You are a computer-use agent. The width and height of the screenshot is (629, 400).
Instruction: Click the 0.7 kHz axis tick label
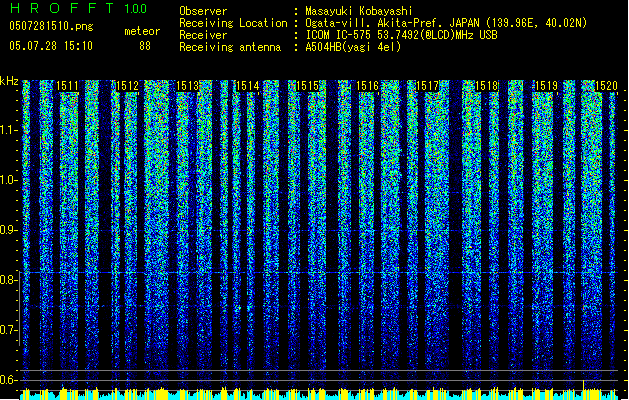tap(8, 330)
